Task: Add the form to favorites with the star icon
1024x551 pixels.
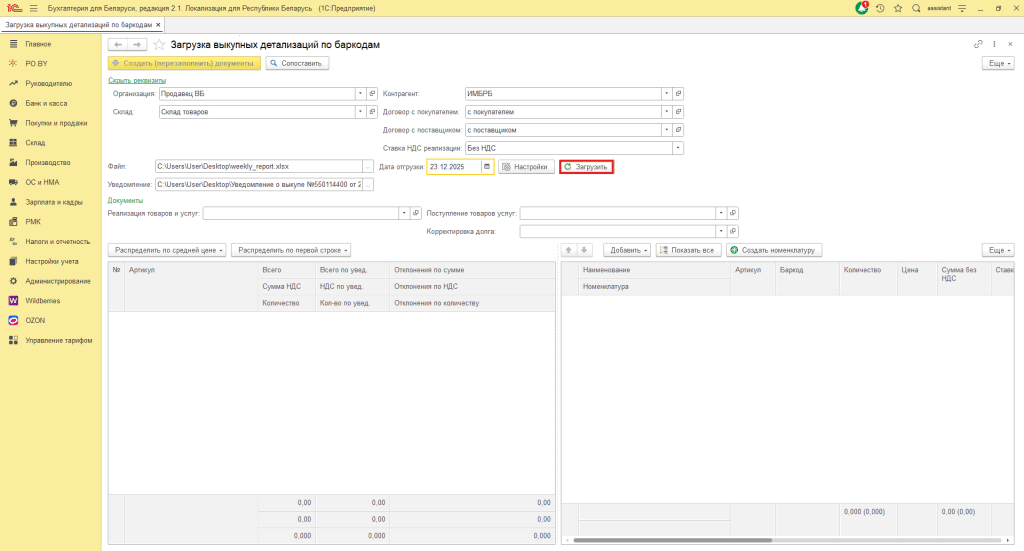Action: tap(159, 45)
